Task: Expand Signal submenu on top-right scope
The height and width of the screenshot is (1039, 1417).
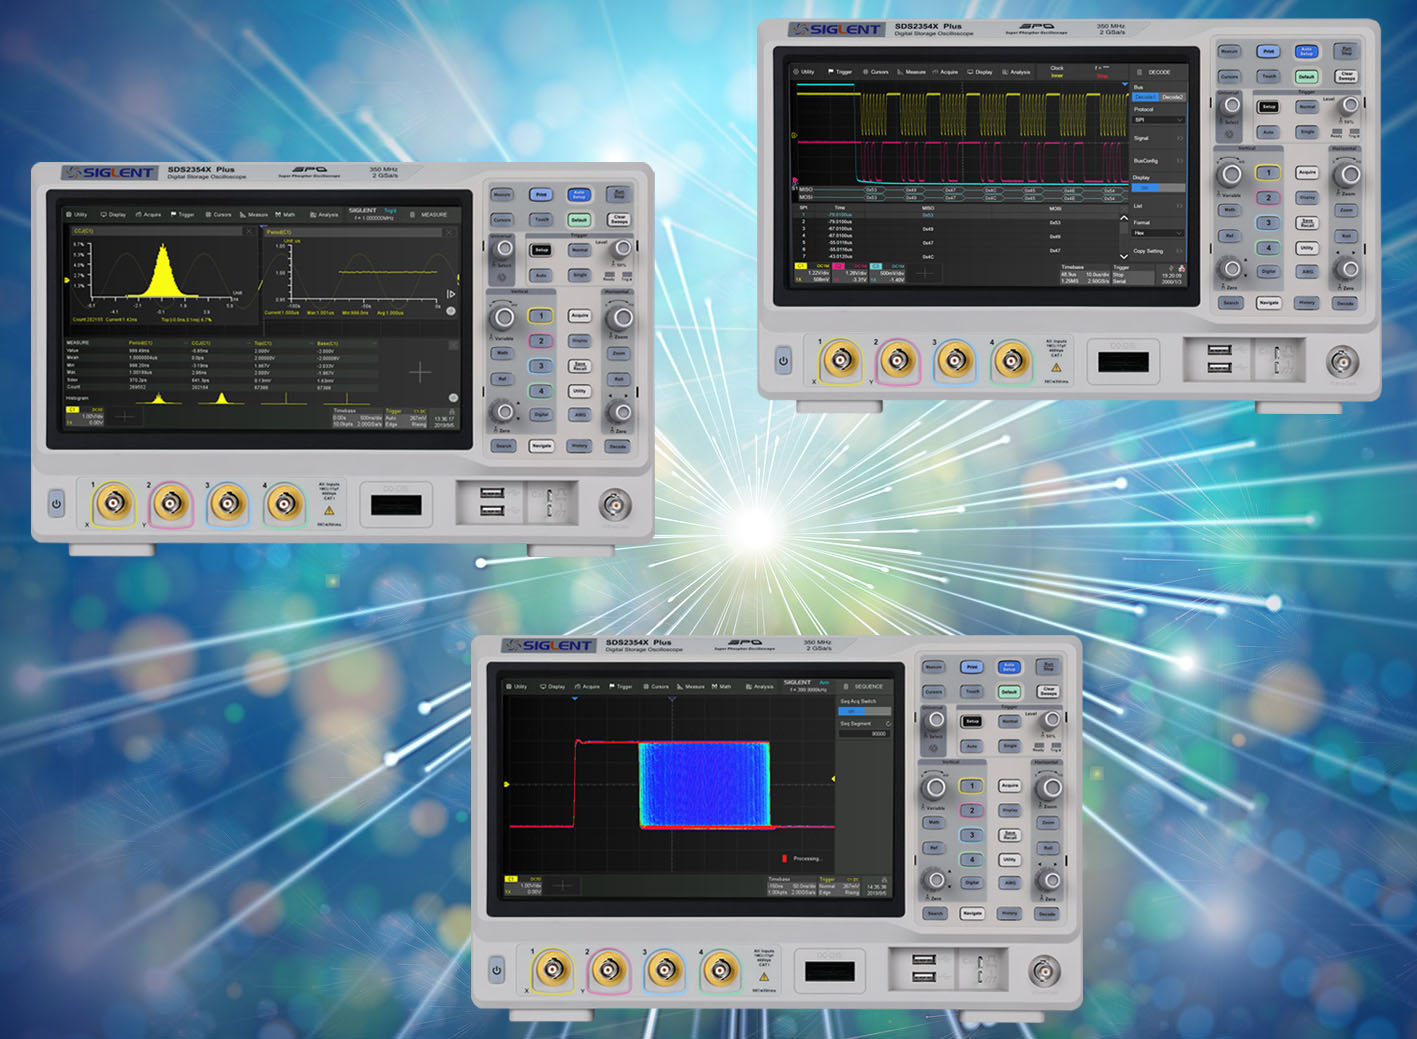Action: pos(1159,138)
